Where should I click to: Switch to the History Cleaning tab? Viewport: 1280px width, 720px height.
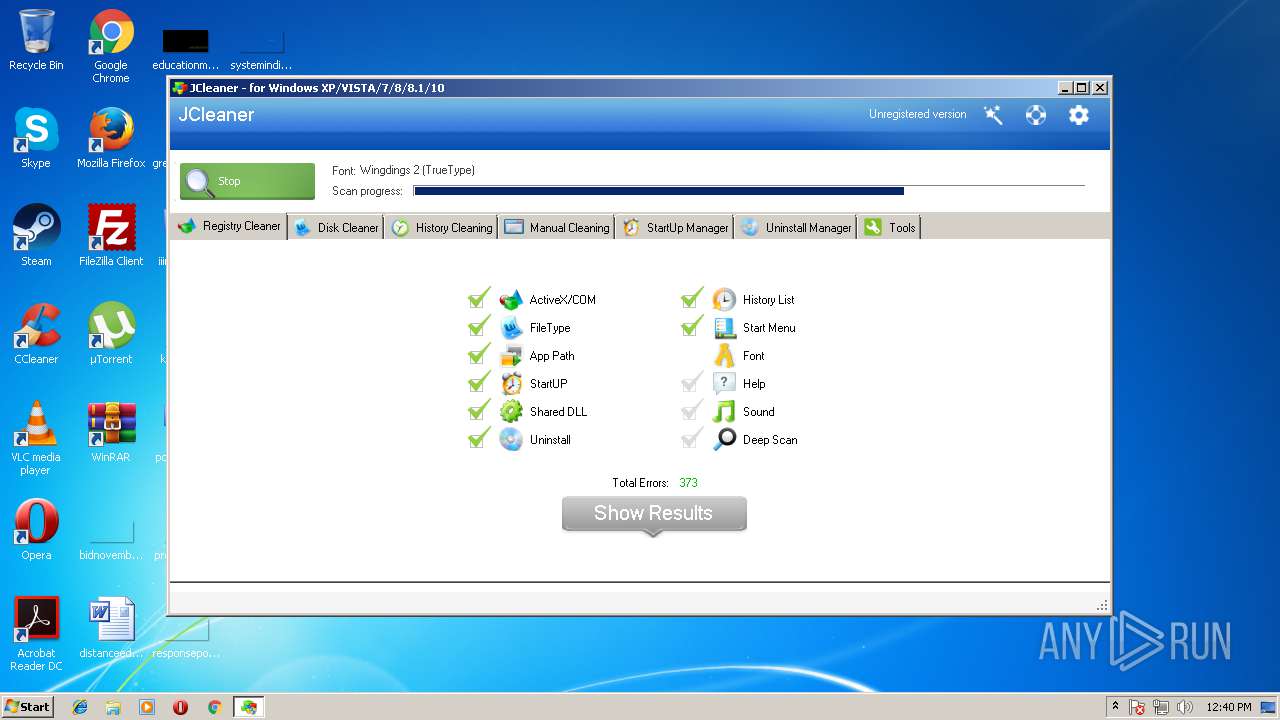[442, 227]
